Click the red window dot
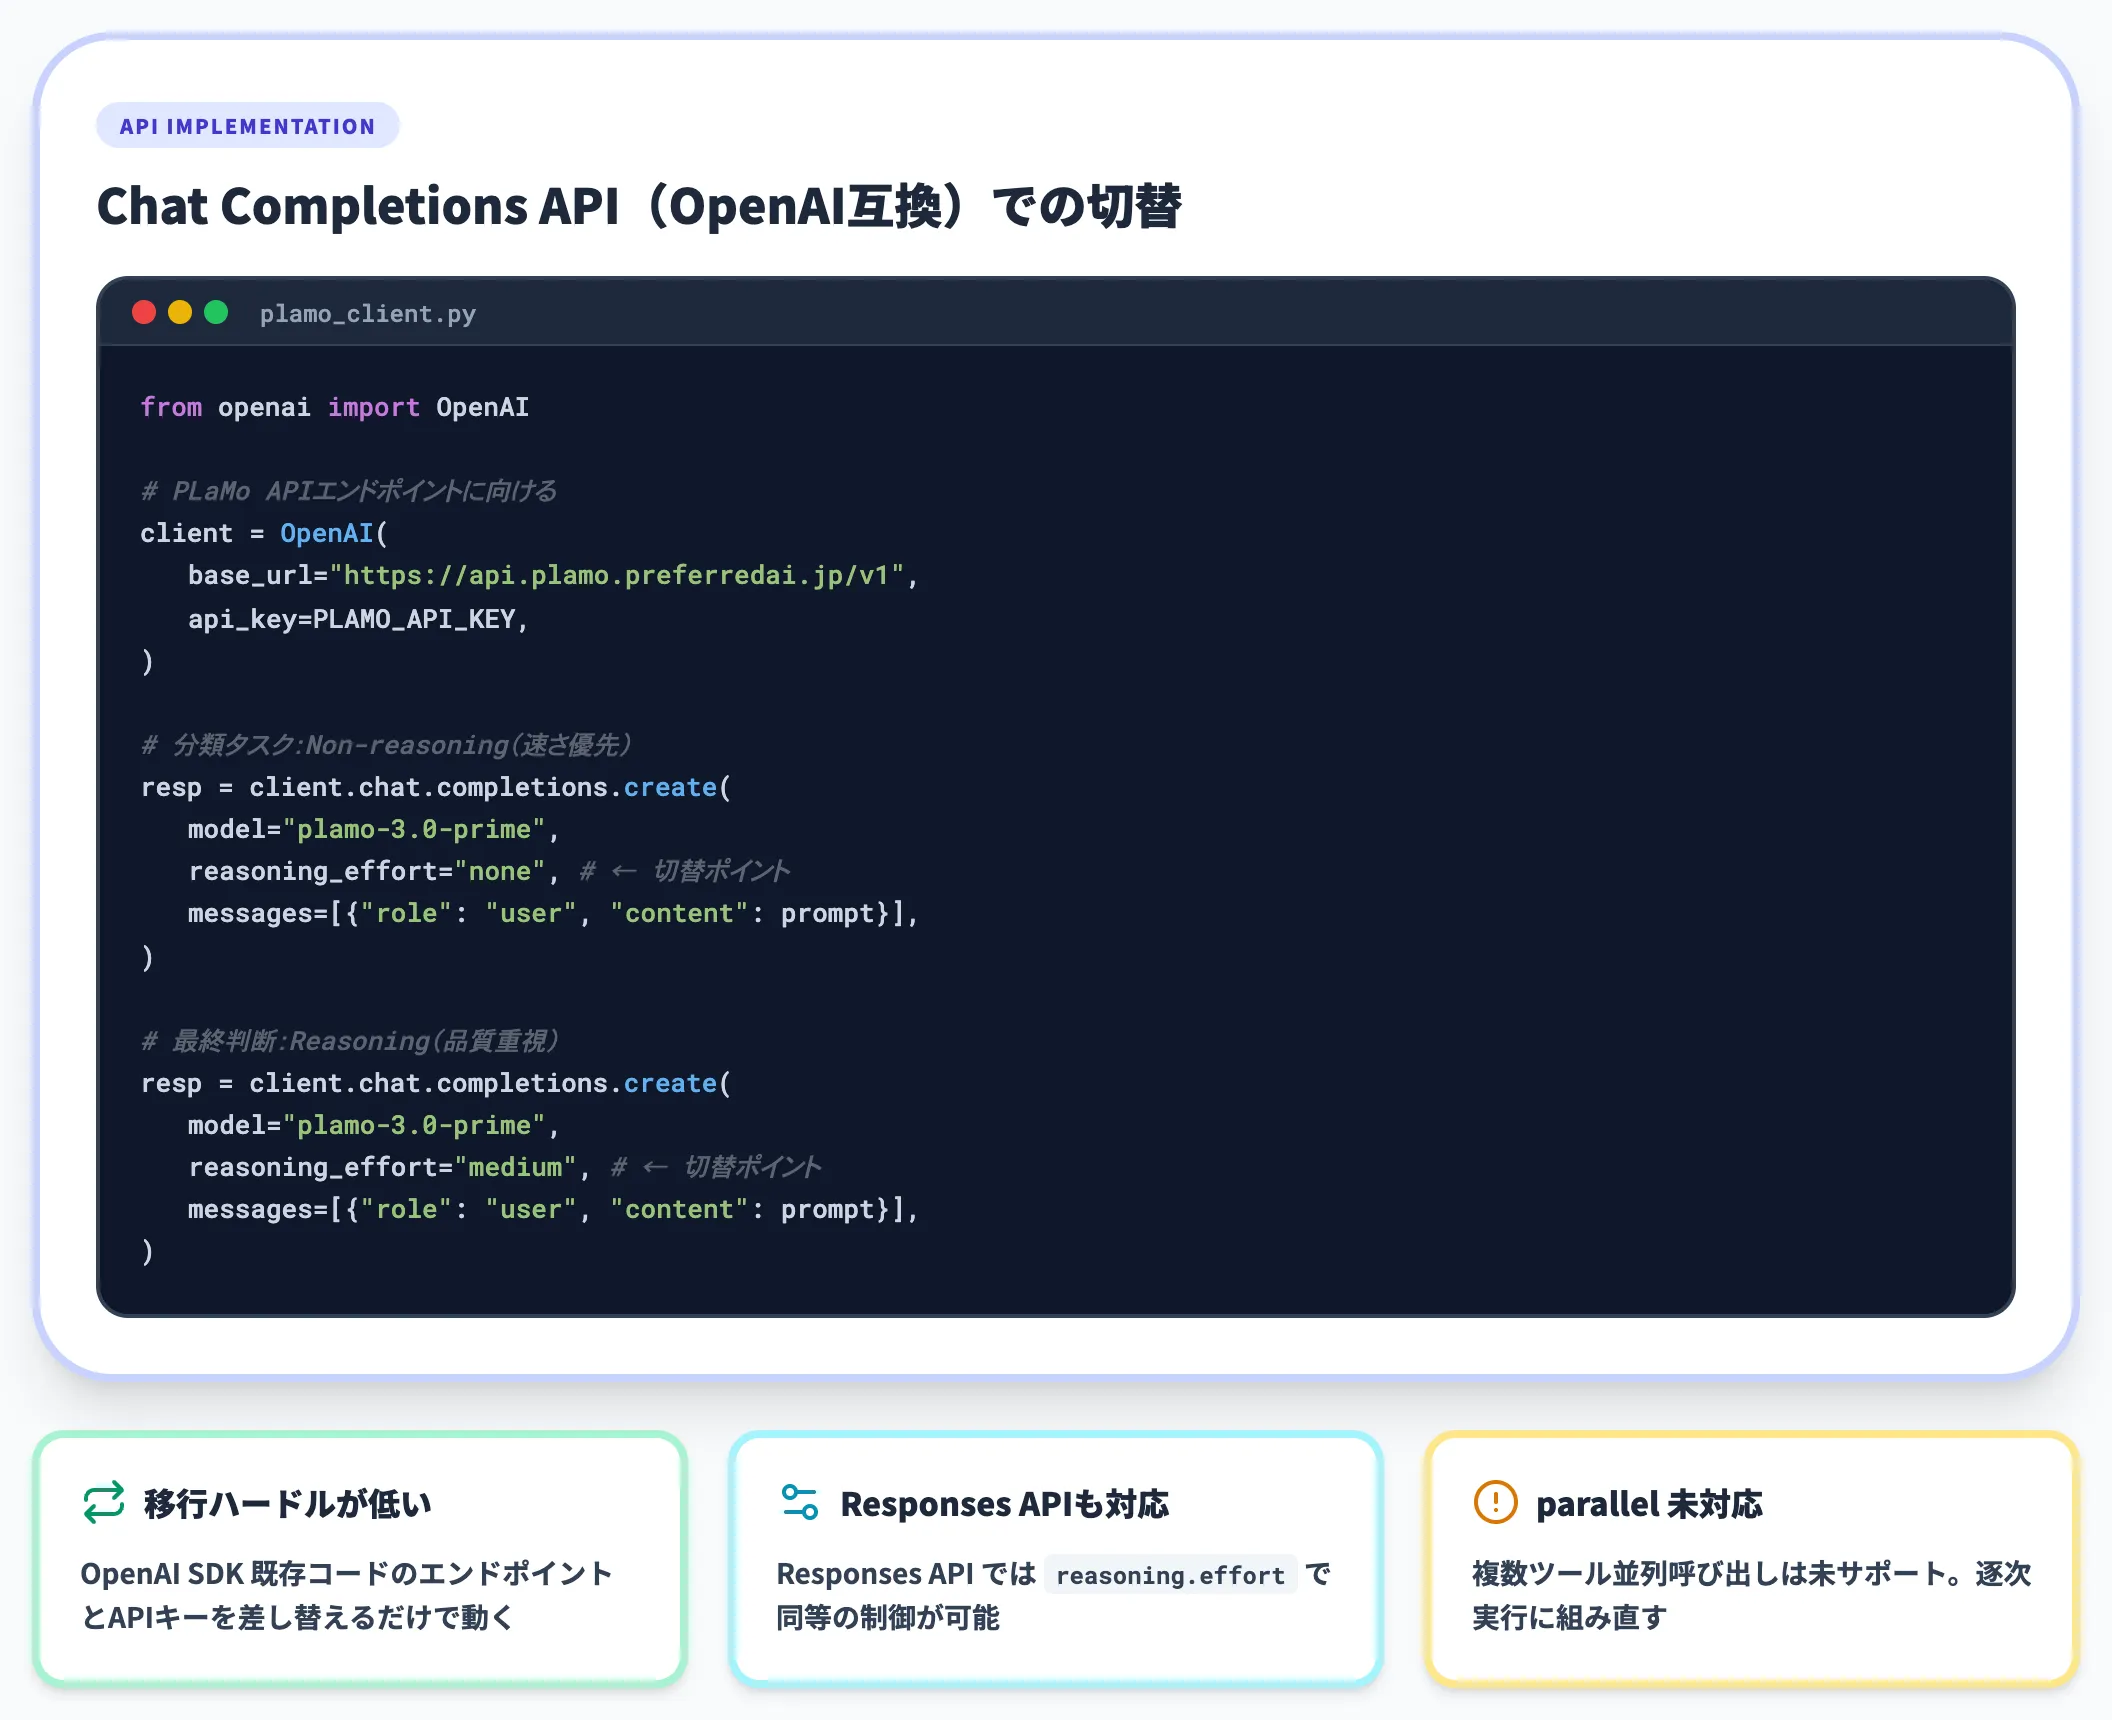The image size is (2112, 1720). (x=144, y=313)
